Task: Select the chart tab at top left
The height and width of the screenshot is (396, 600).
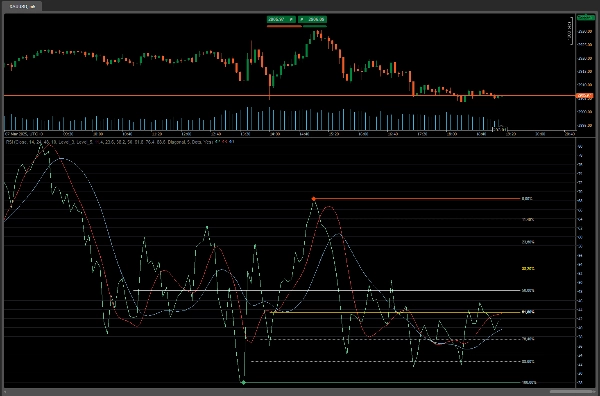Action: point(22,6)
